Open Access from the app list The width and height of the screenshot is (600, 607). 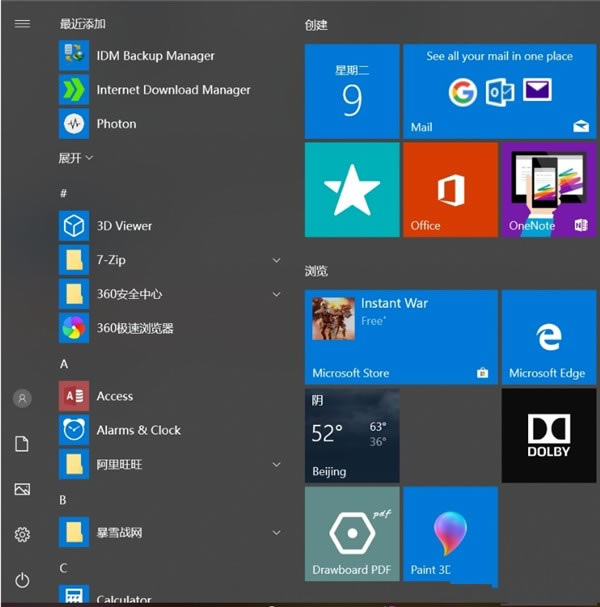(114, 396)
